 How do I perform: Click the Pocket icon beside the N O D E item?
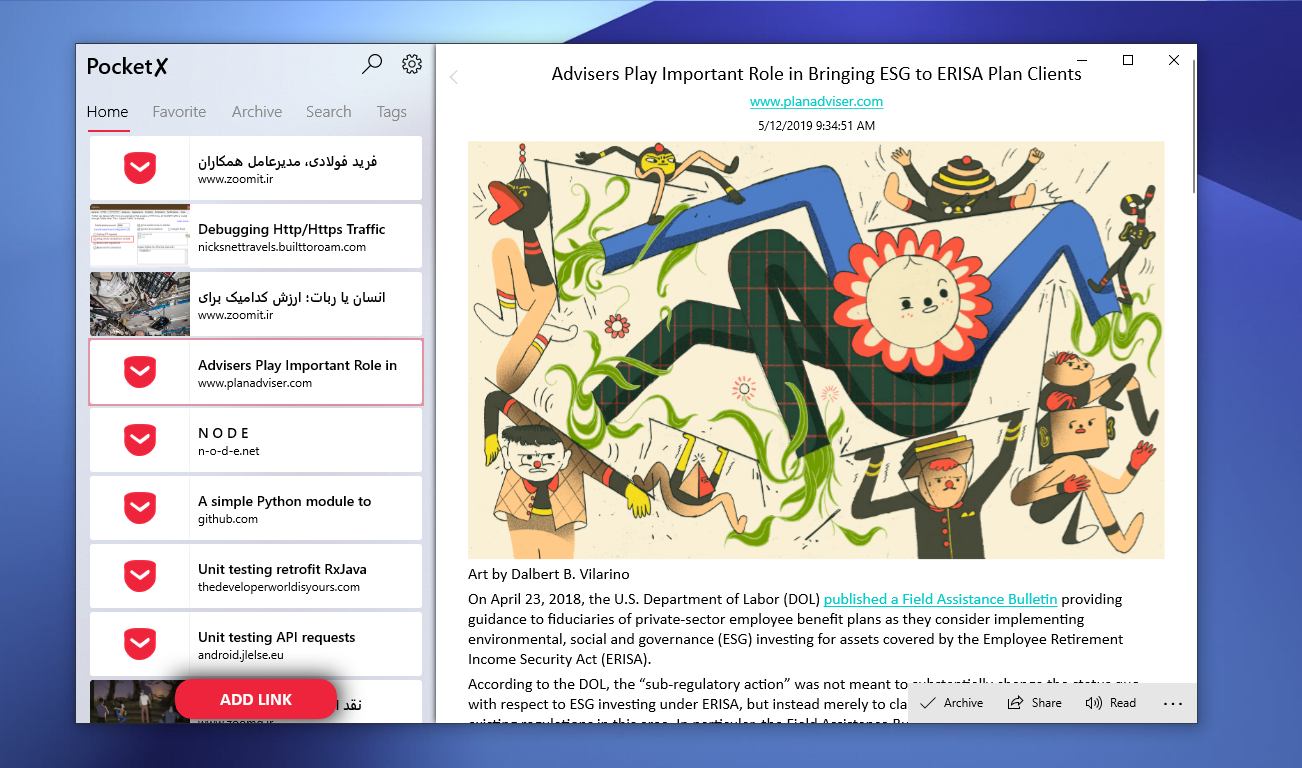[140, 440]
